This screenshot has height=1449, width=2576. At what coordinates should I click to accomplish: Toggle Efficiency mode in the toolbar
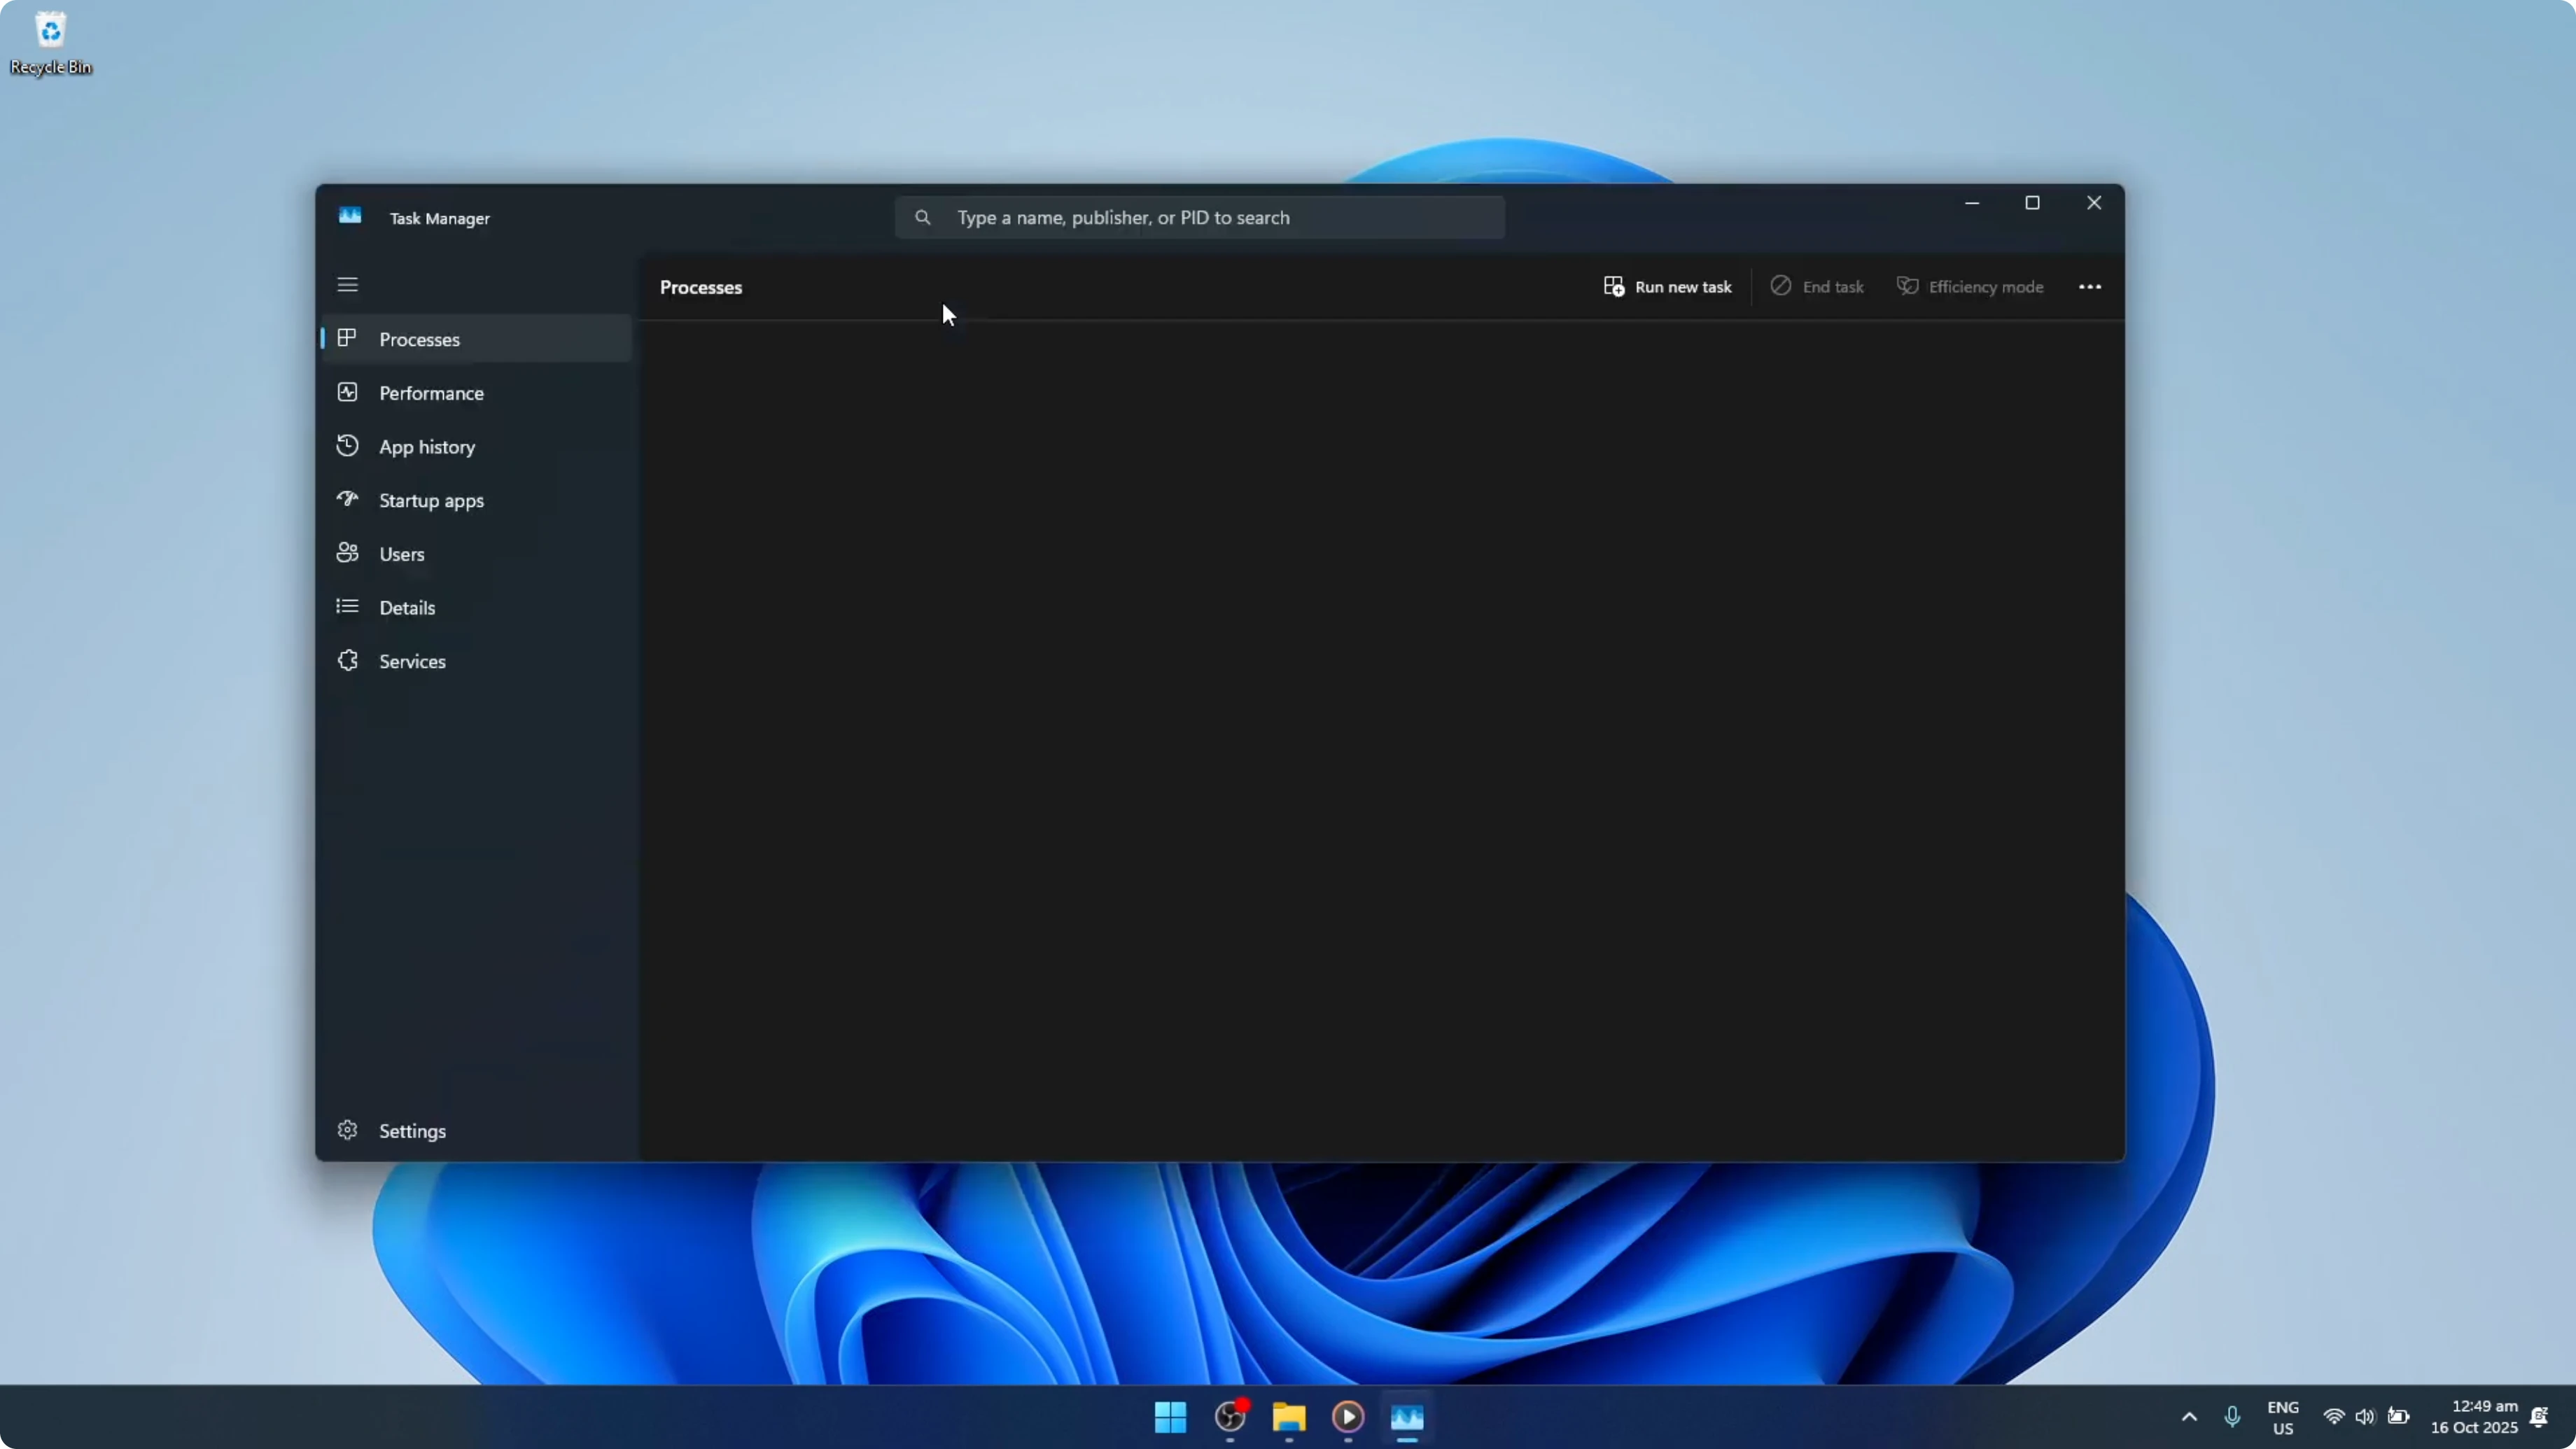tap(1970, 287)
